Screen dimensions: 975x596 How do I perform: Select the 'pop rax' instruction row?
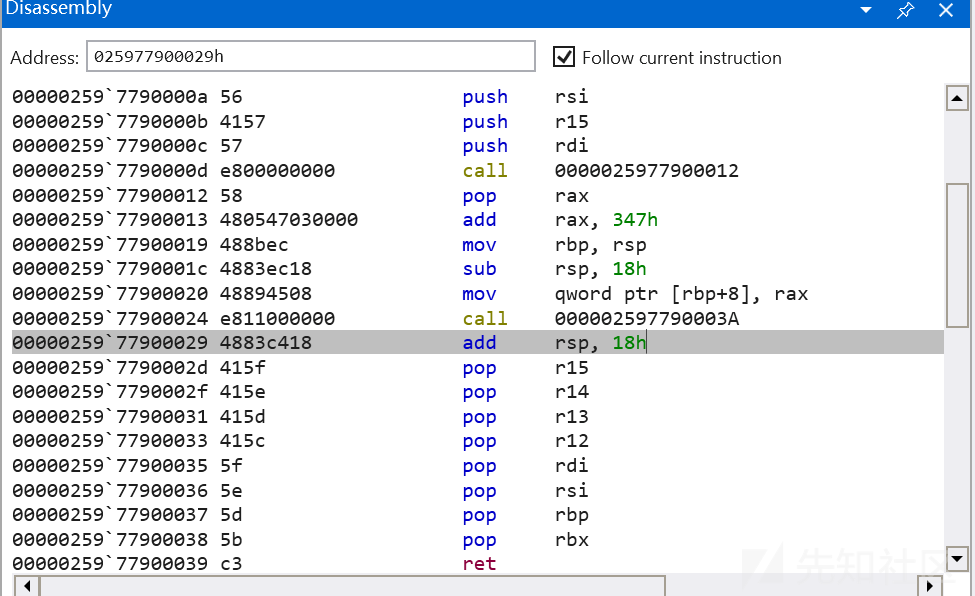point(478,195)
